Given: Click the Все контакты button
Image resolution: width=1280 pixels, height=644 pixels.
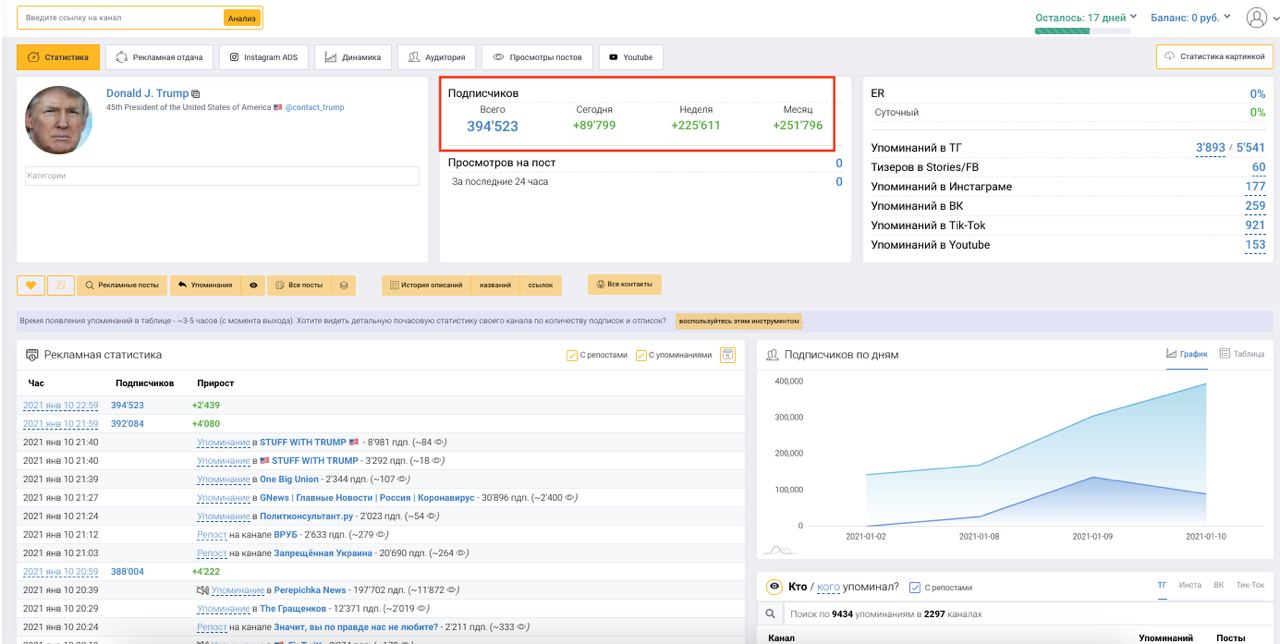Looking at the screenshot, I should (624, 284).
